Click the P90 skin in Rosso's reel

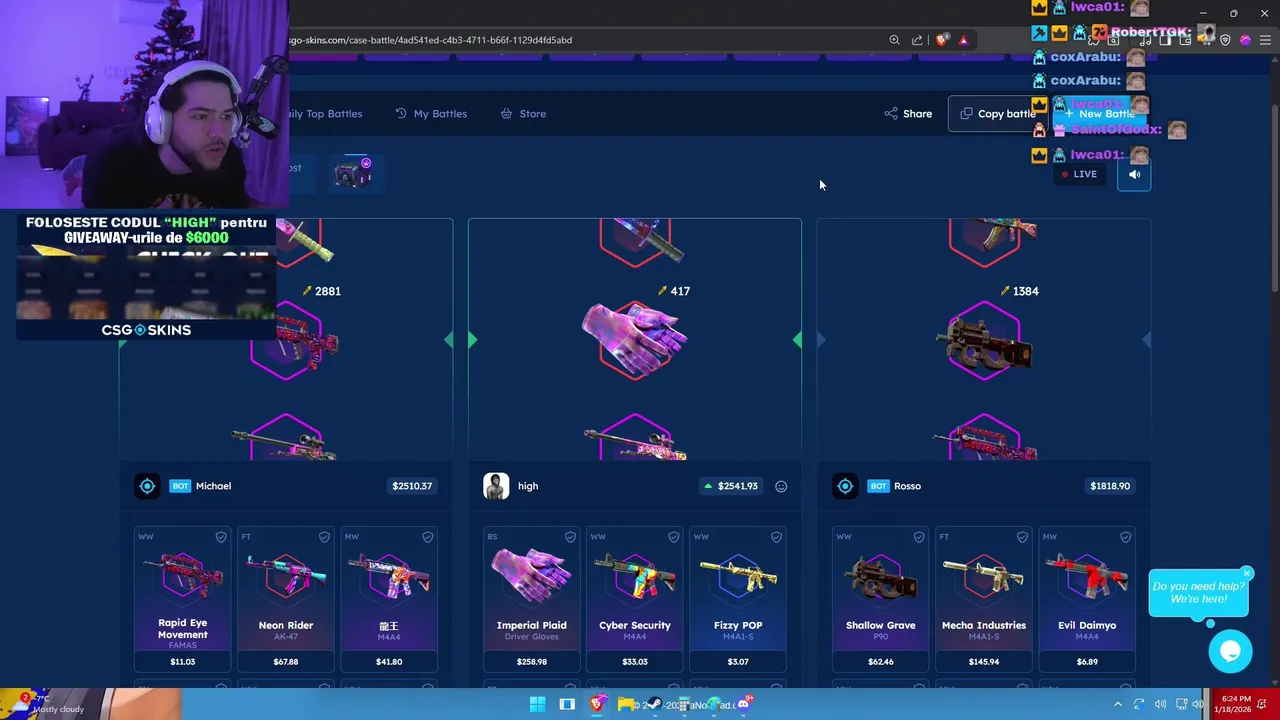985,343
